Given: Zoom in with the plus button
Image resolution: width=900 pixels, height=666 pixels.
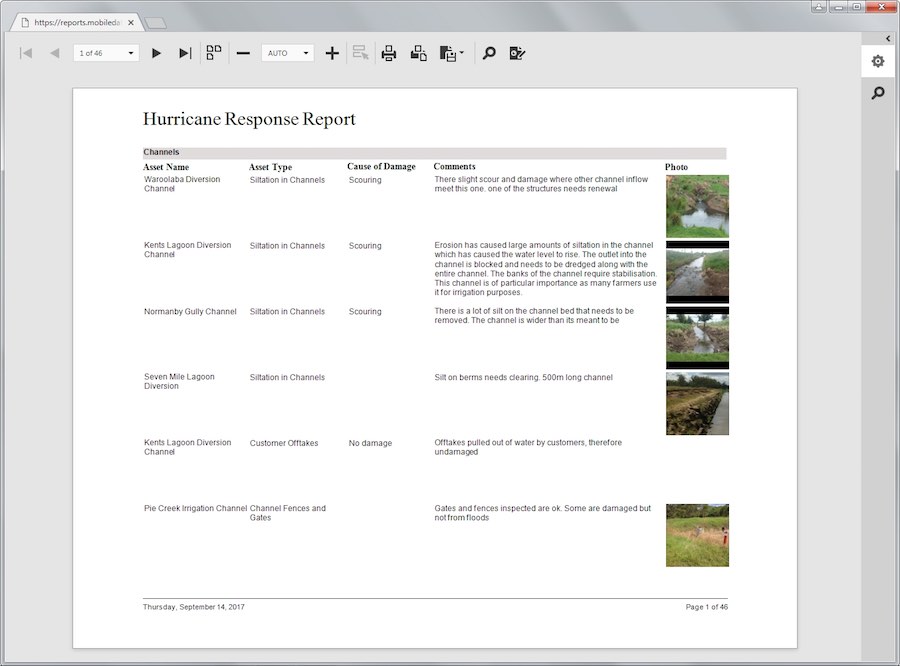Looking at the screenshot, I should coord(332,53).
